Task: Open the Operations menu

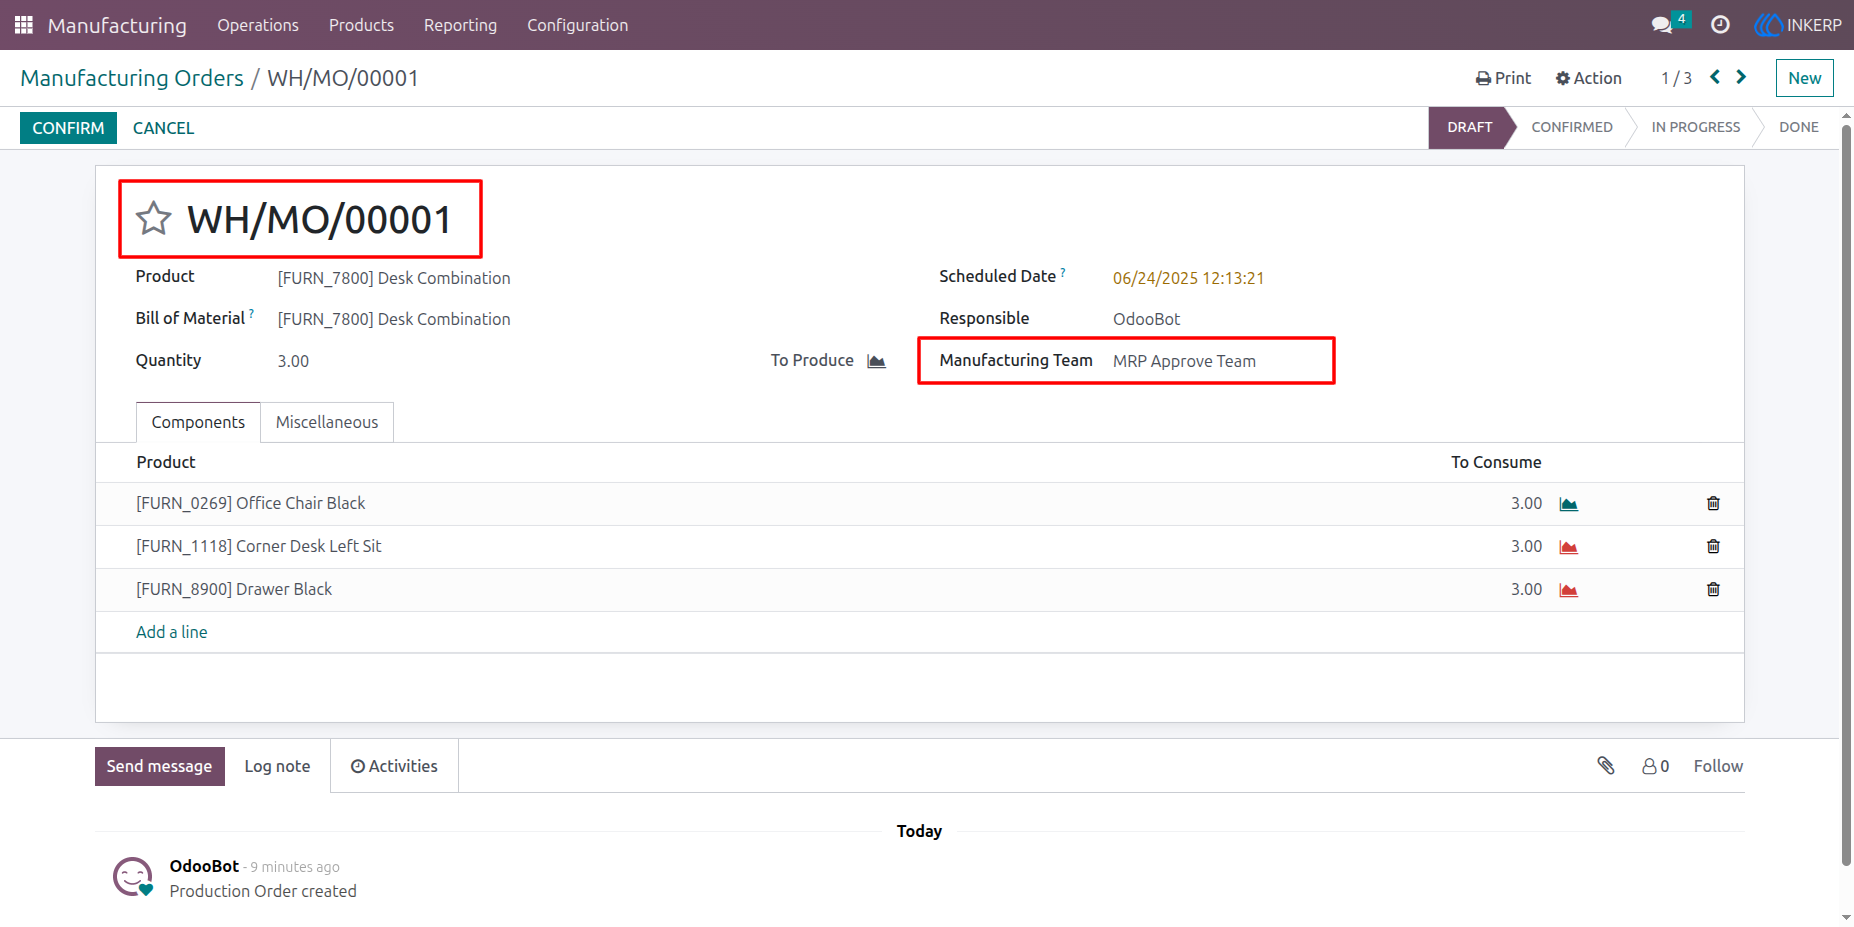Action: tap(258, 25)
